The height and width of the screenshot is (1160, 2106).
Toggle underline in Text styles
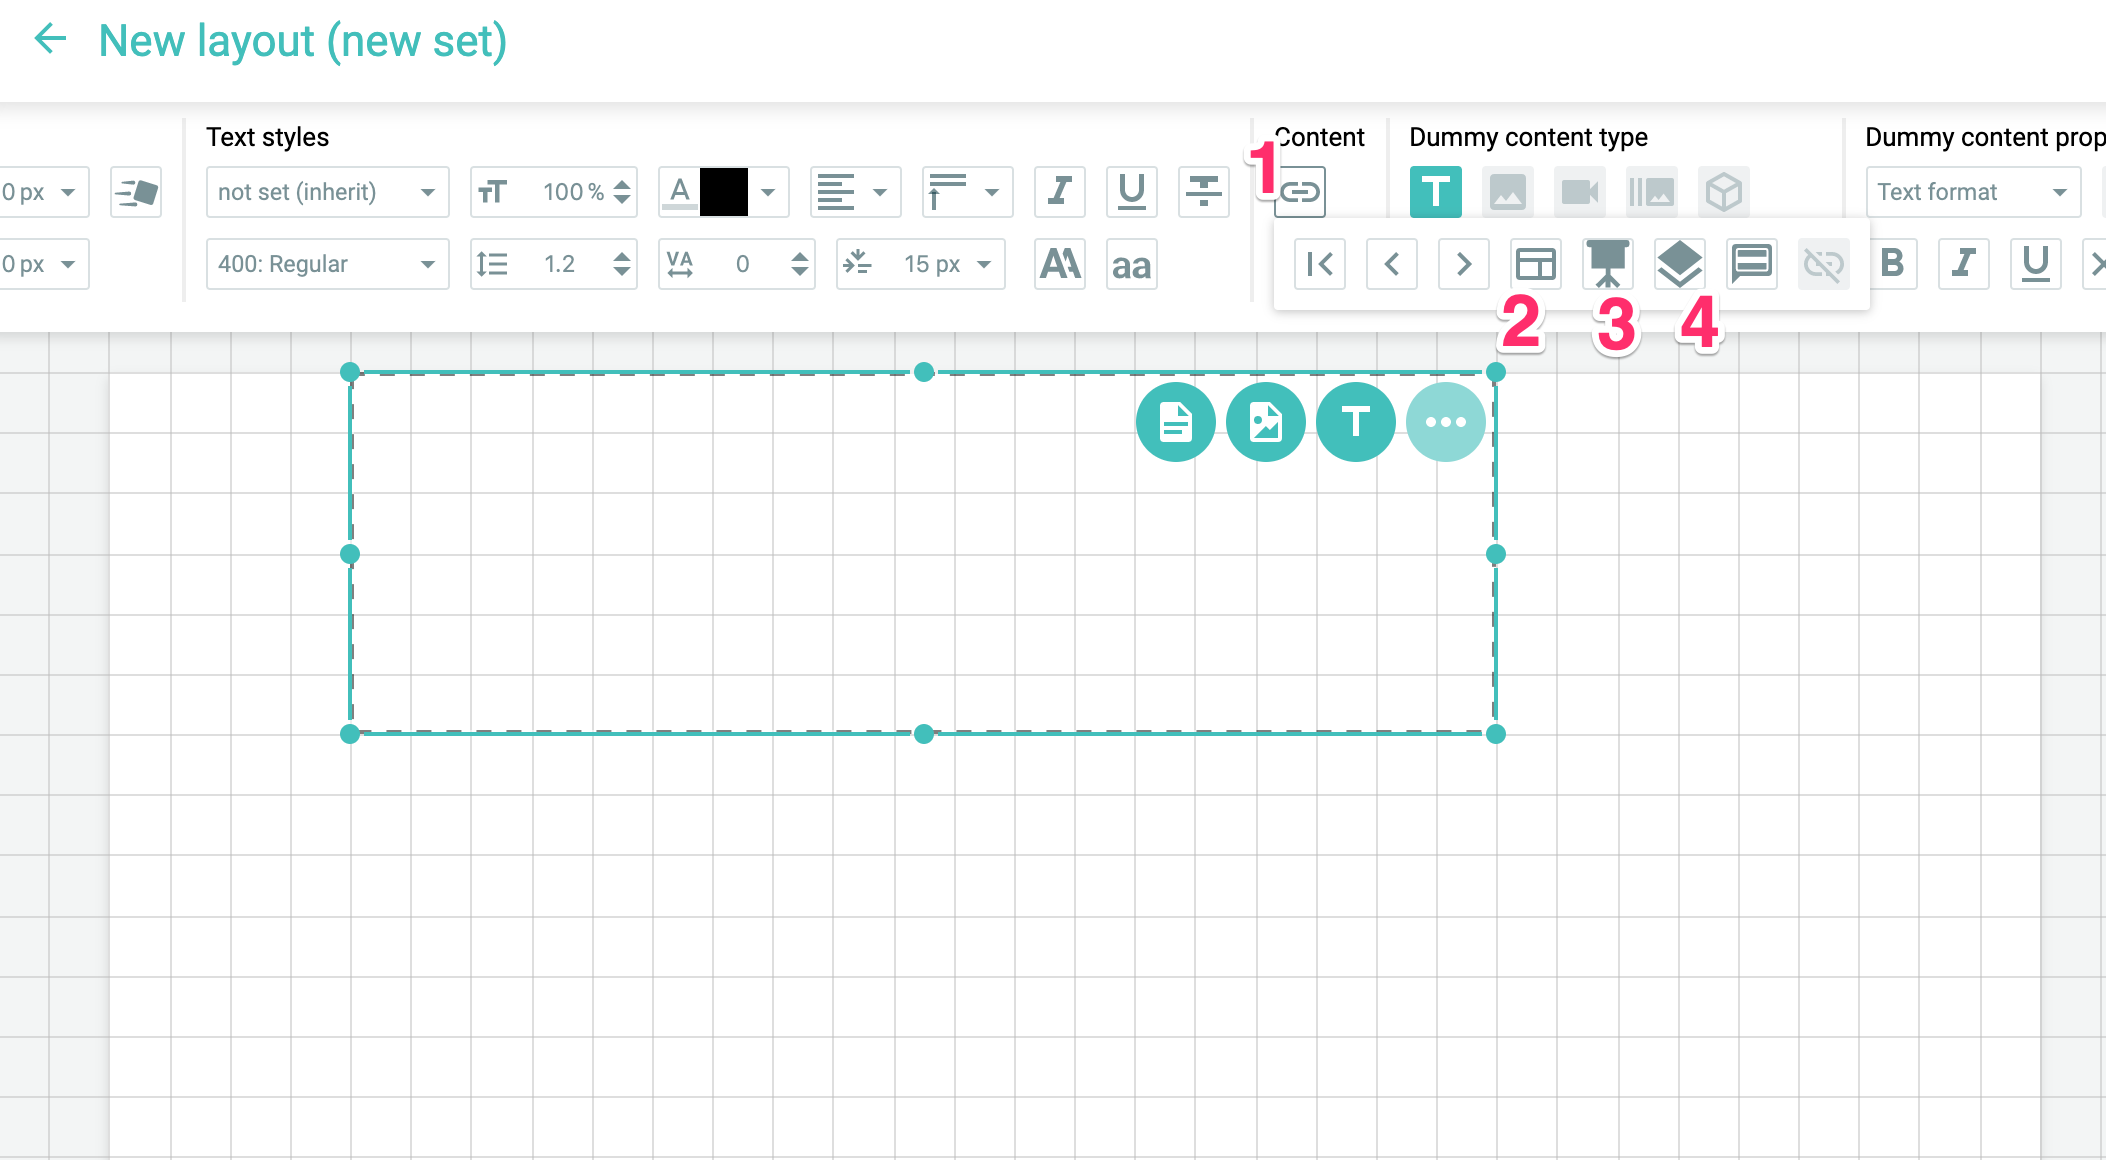point(1131,192)
